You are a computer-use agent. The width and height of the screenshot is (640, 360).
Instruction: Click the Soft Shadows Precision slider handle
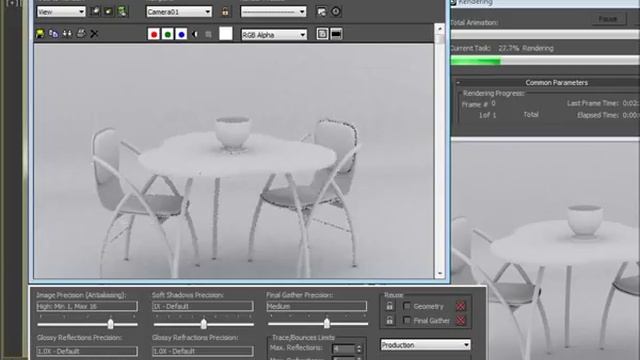click(x=204, y=324)
